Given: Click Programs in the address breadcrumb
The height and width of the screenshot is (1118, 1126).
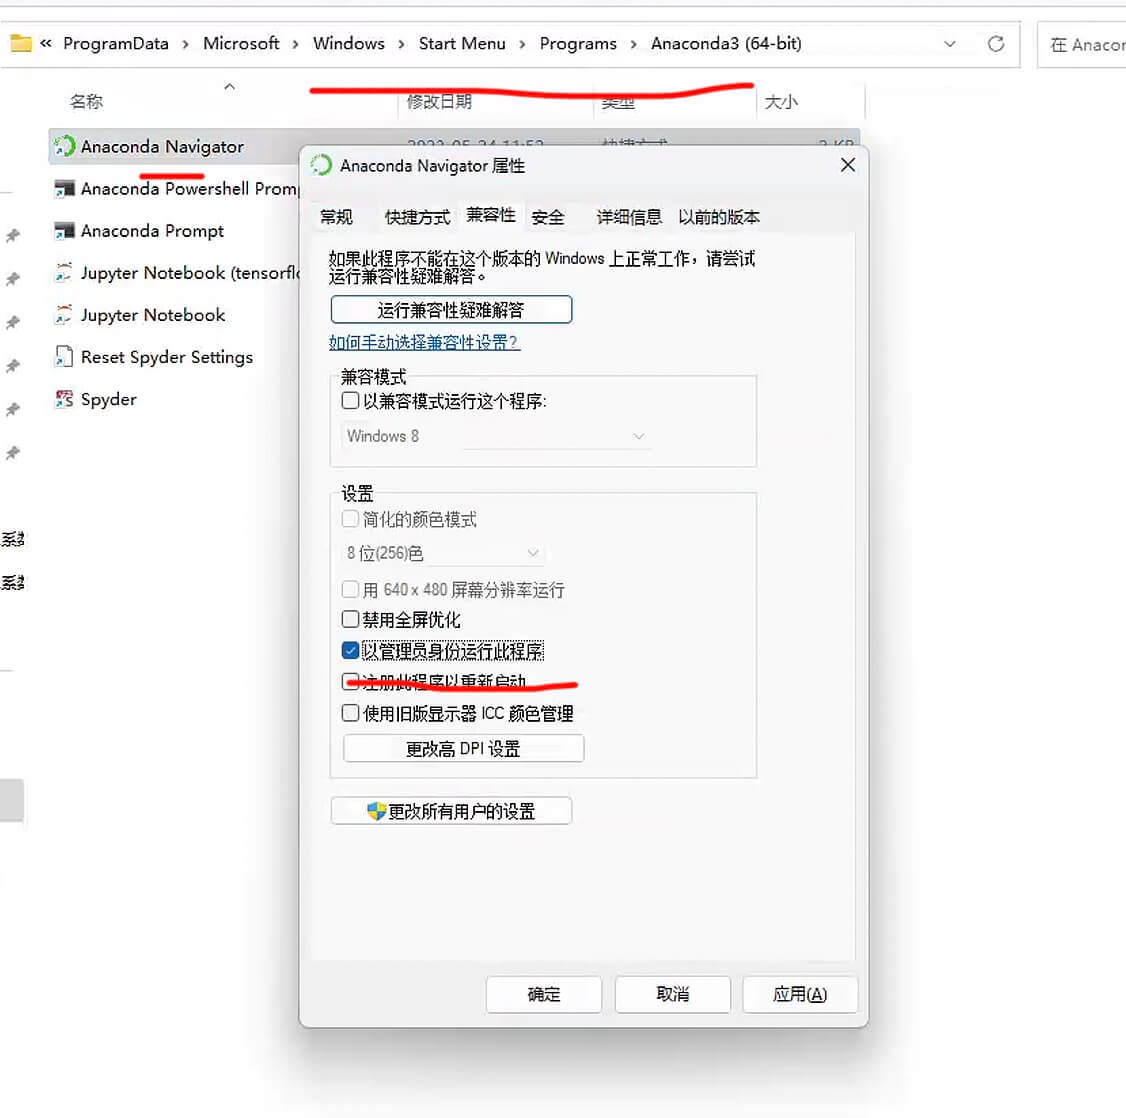Looking at the screenshot, I should click(x=578, y=44).
